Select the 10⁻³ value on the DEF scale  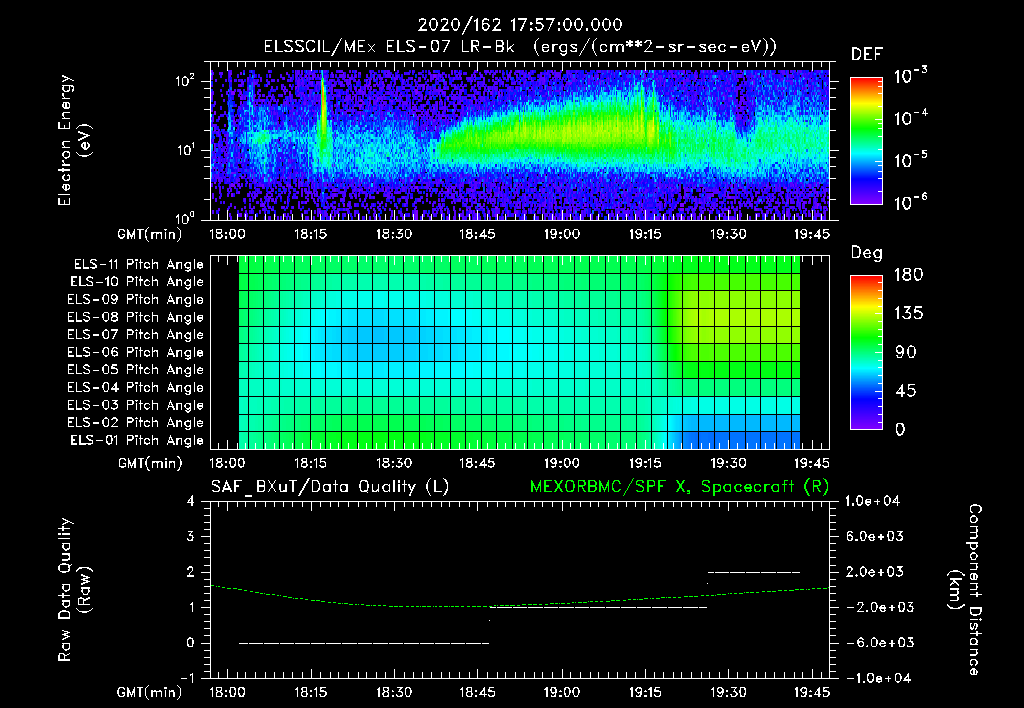910,76
